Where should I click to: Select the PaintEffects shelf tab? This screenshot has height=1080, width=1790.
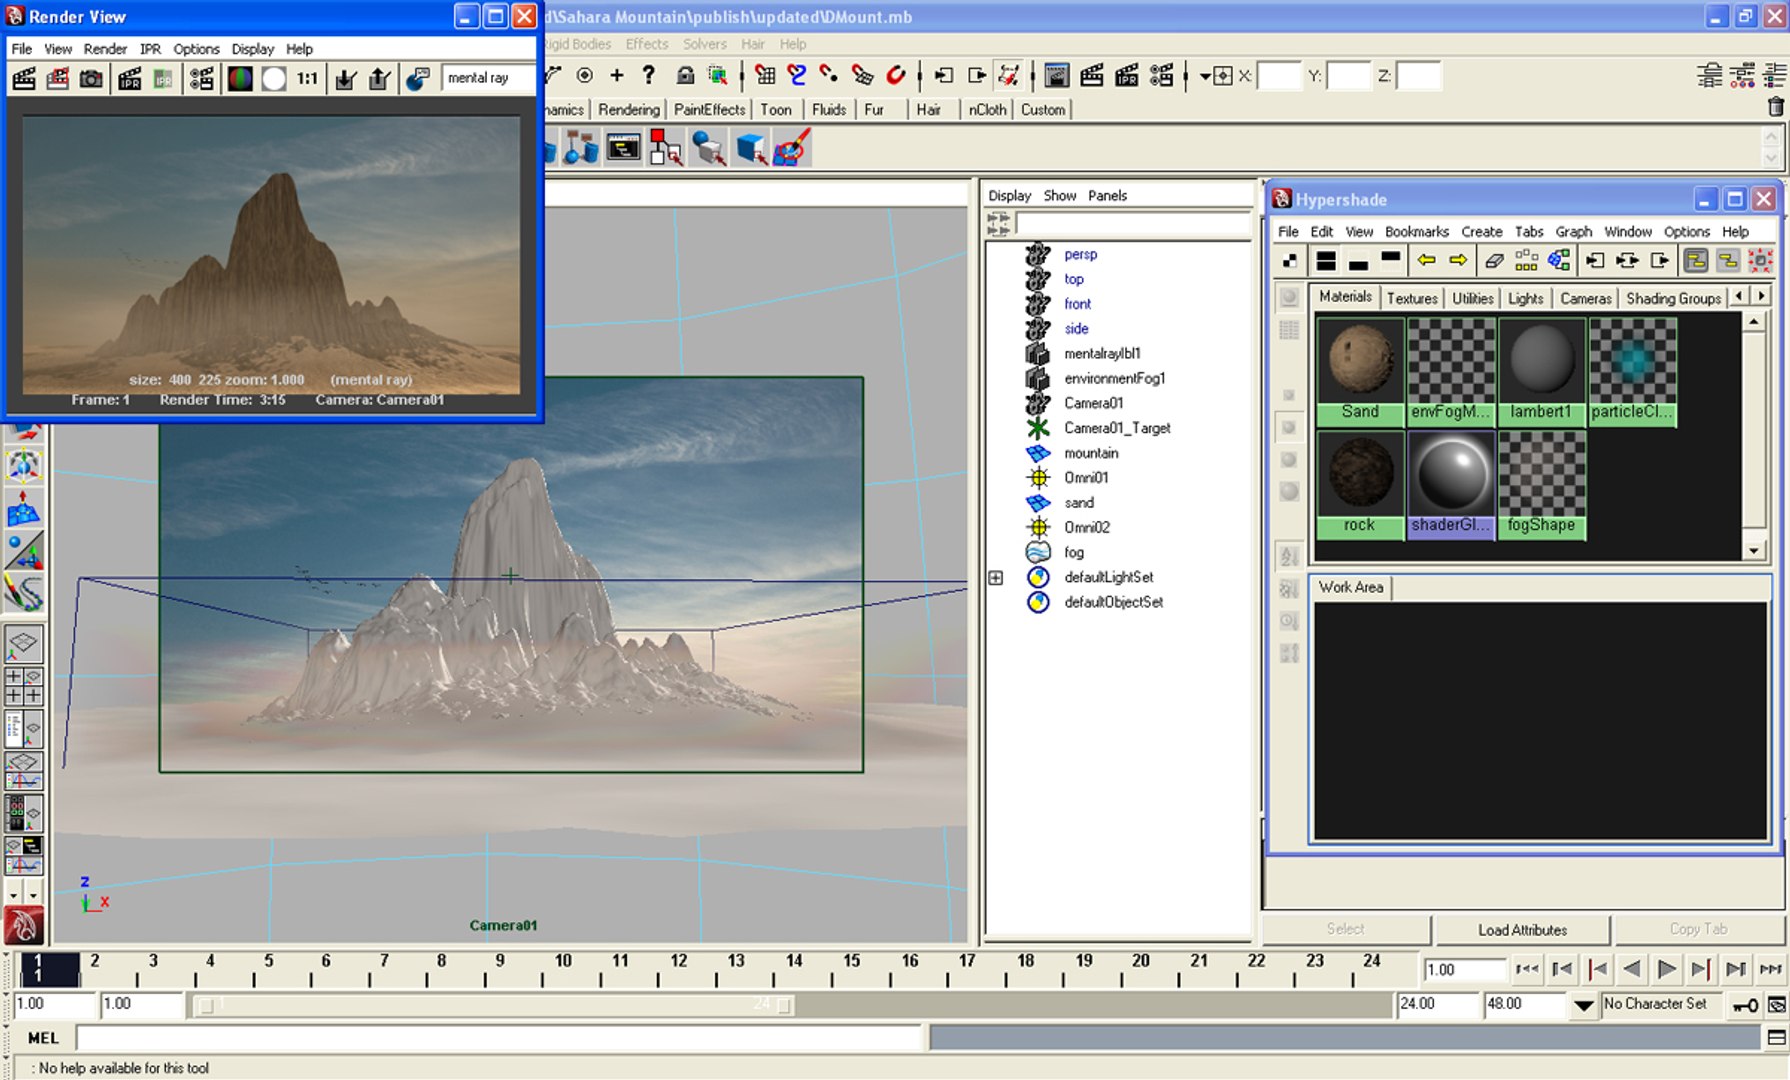(709, 110)
